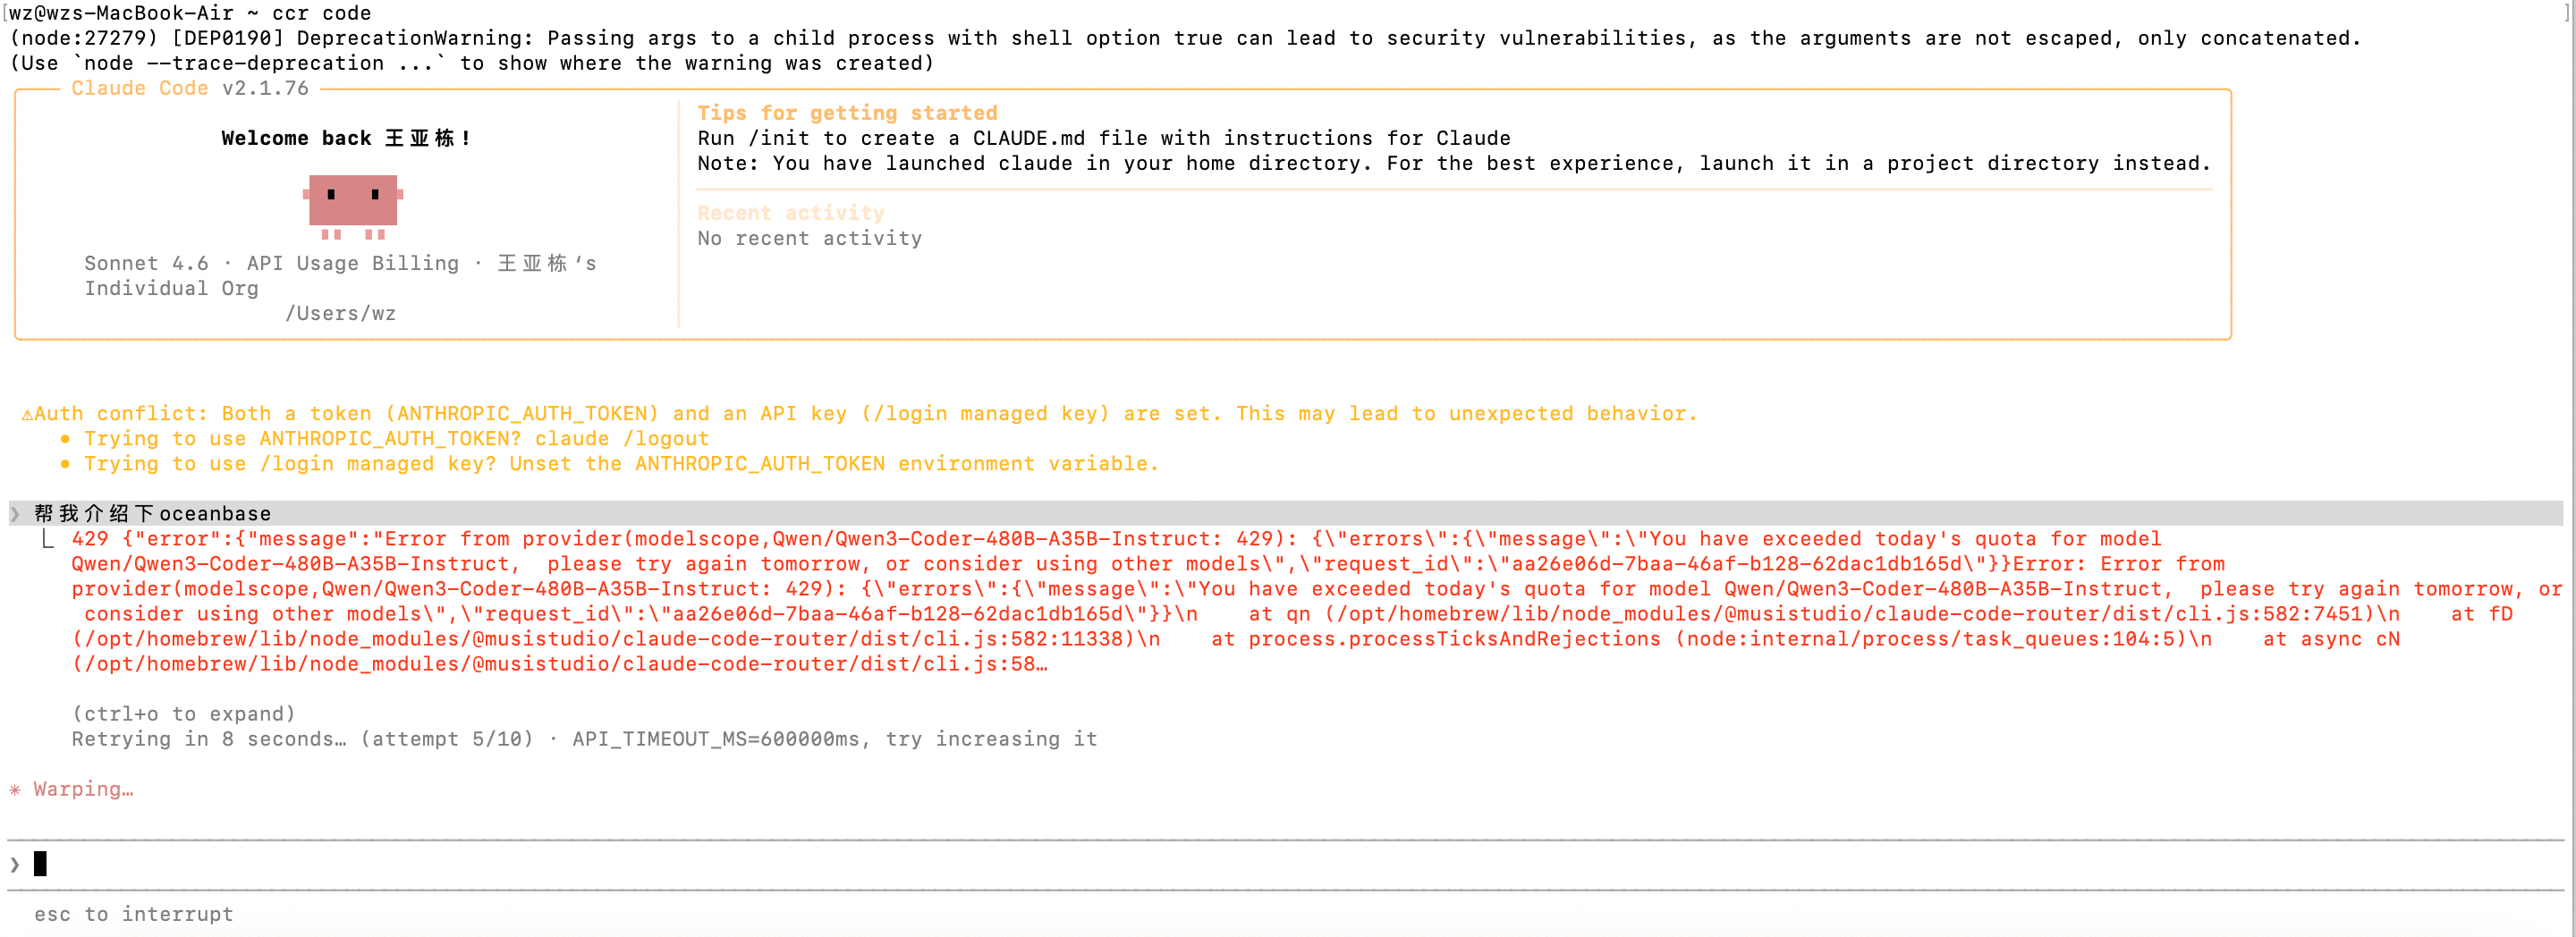
Task: Click the Sonnet 4.6 model label
Action: 146,263
